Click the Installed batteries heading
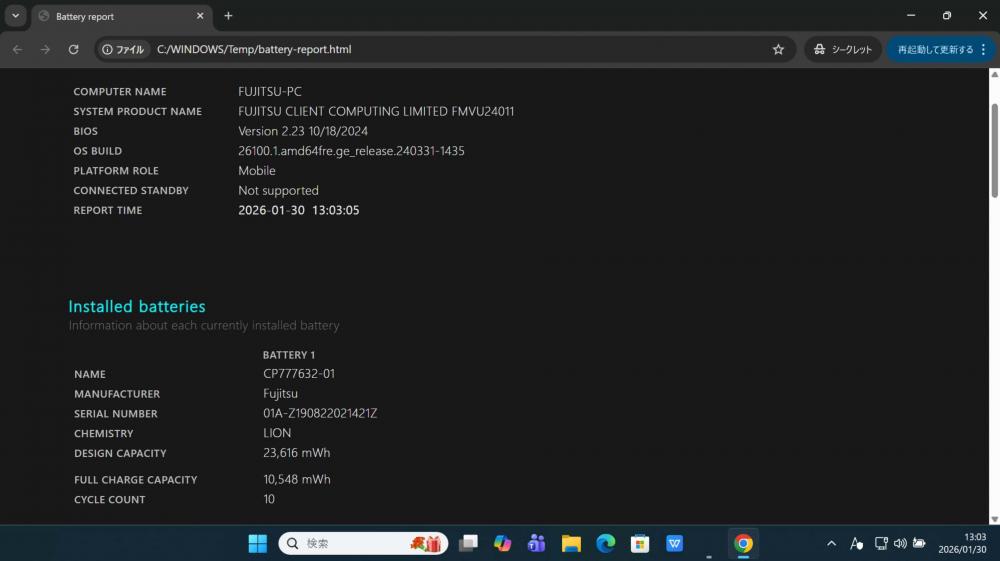The width and height of the screenshot is (1000, 561). point(137,307)
